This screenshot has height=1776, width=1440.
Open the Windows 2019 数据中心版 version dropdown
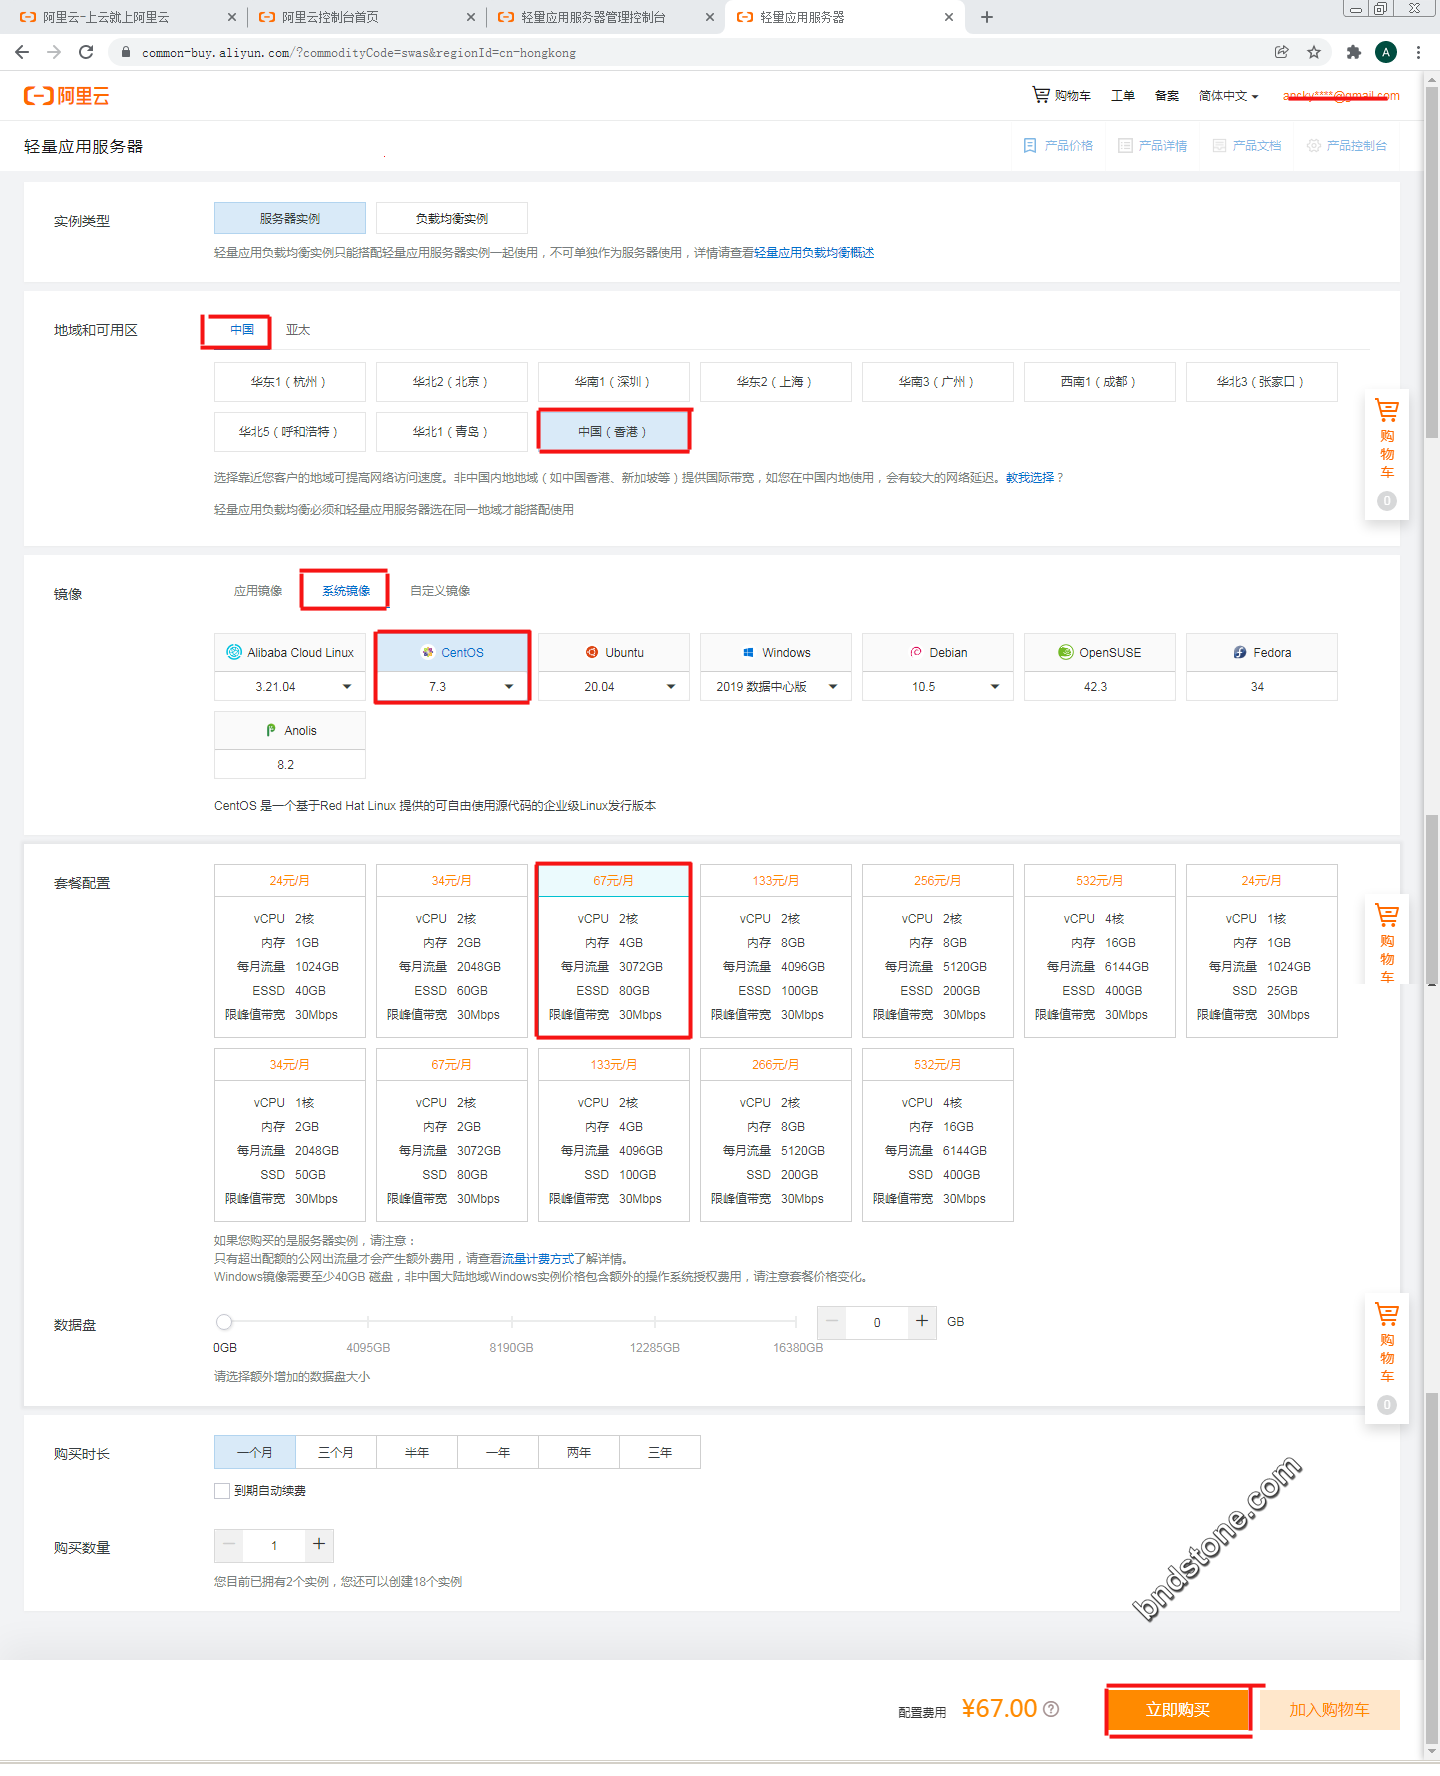[776, 686]
